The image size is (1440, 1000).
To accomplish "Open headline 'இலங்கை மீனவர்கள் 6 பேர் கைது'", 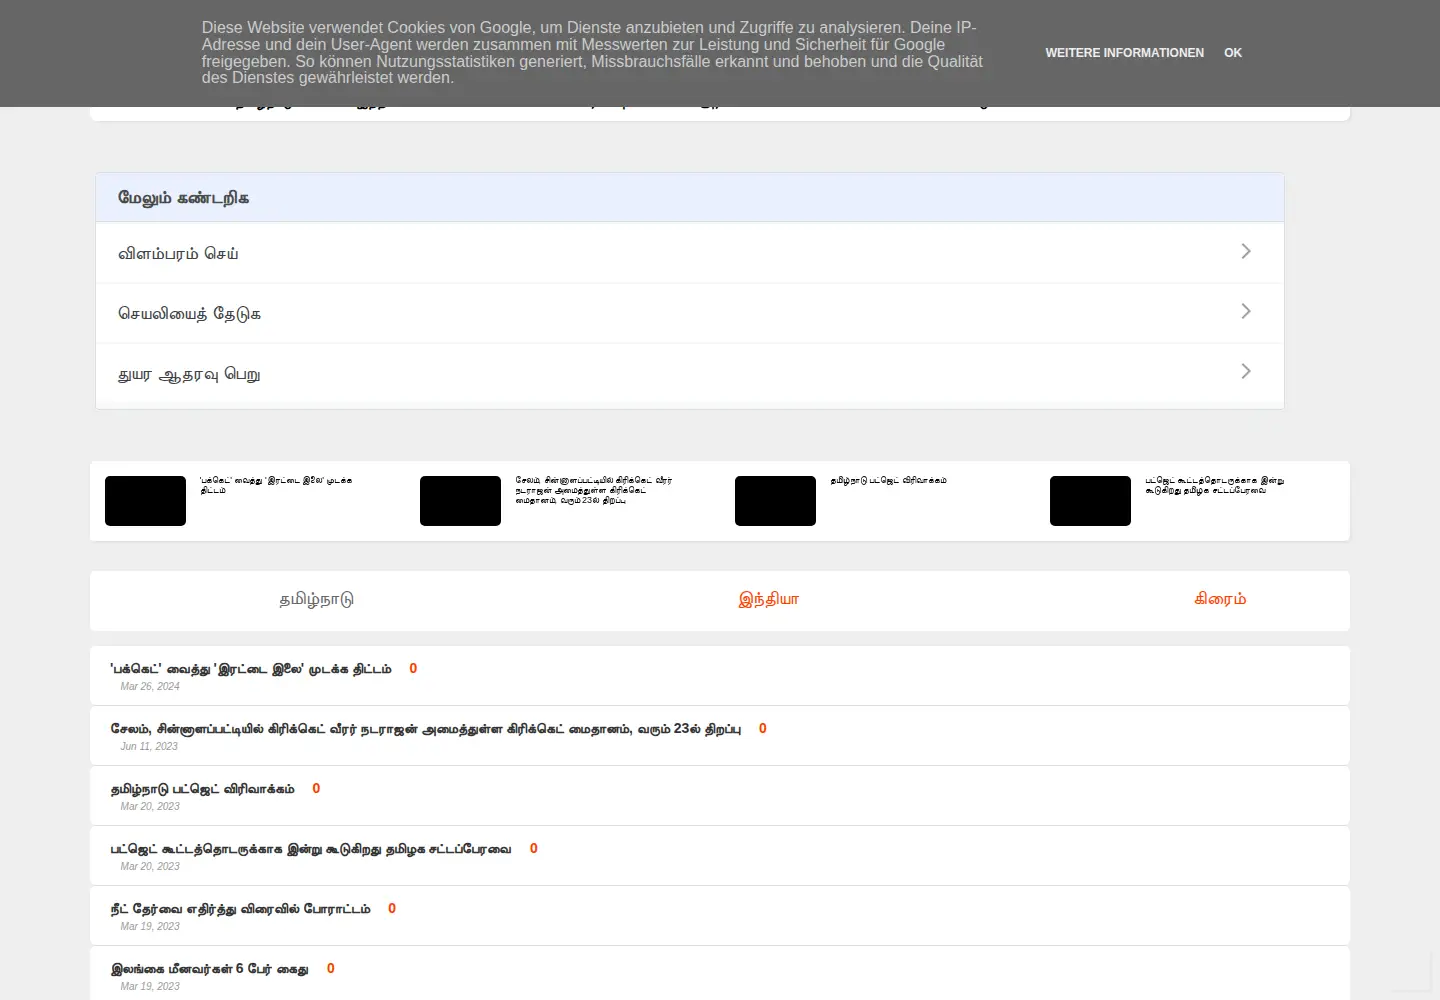I will pyautogui.click(x=210, y=969).
